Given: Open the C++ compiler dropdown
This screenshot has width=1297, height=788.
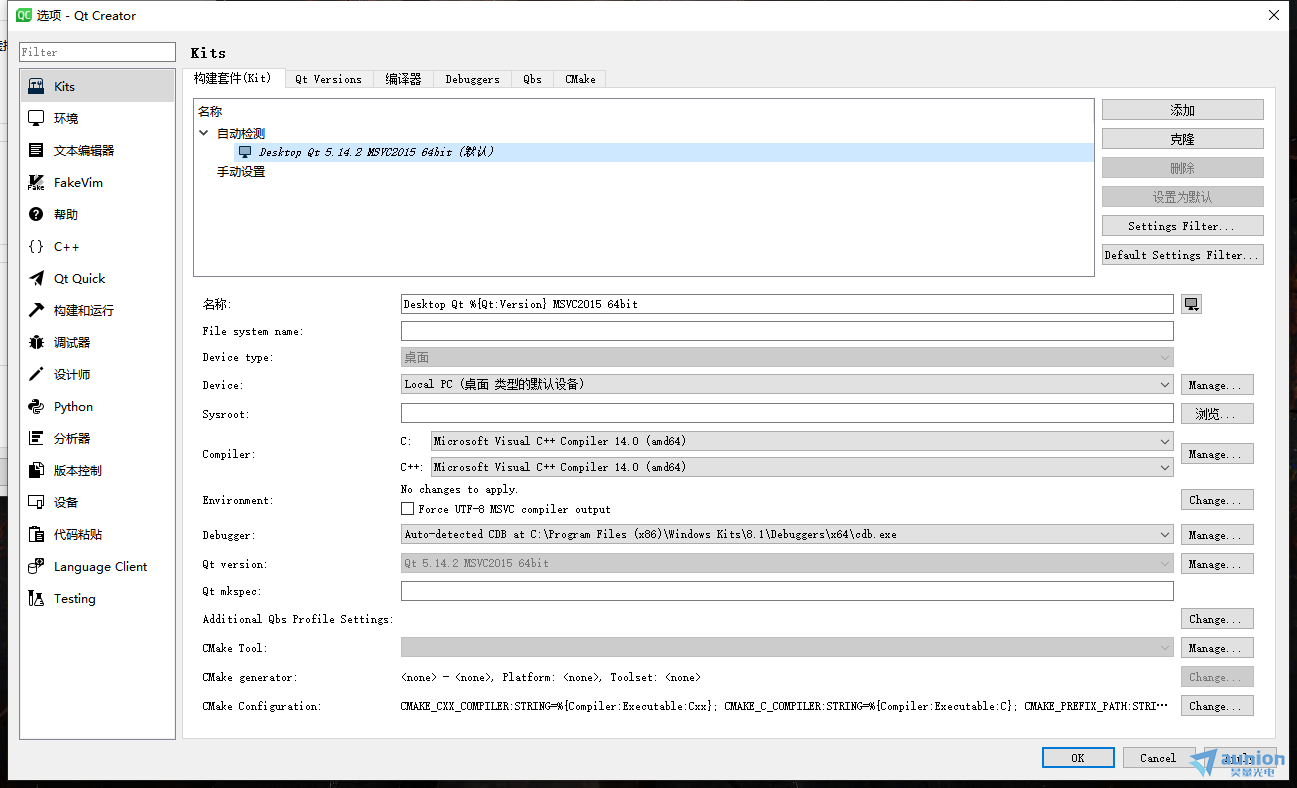Looking at the screenshot, I should pyautogui.click(x=802, y=467).
